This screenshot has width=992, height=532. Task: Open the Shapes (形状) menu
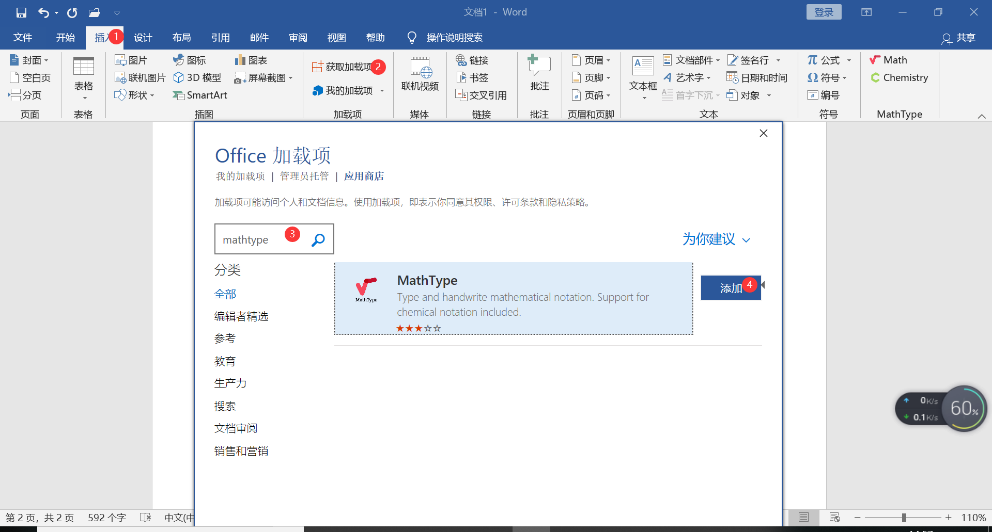134,96
